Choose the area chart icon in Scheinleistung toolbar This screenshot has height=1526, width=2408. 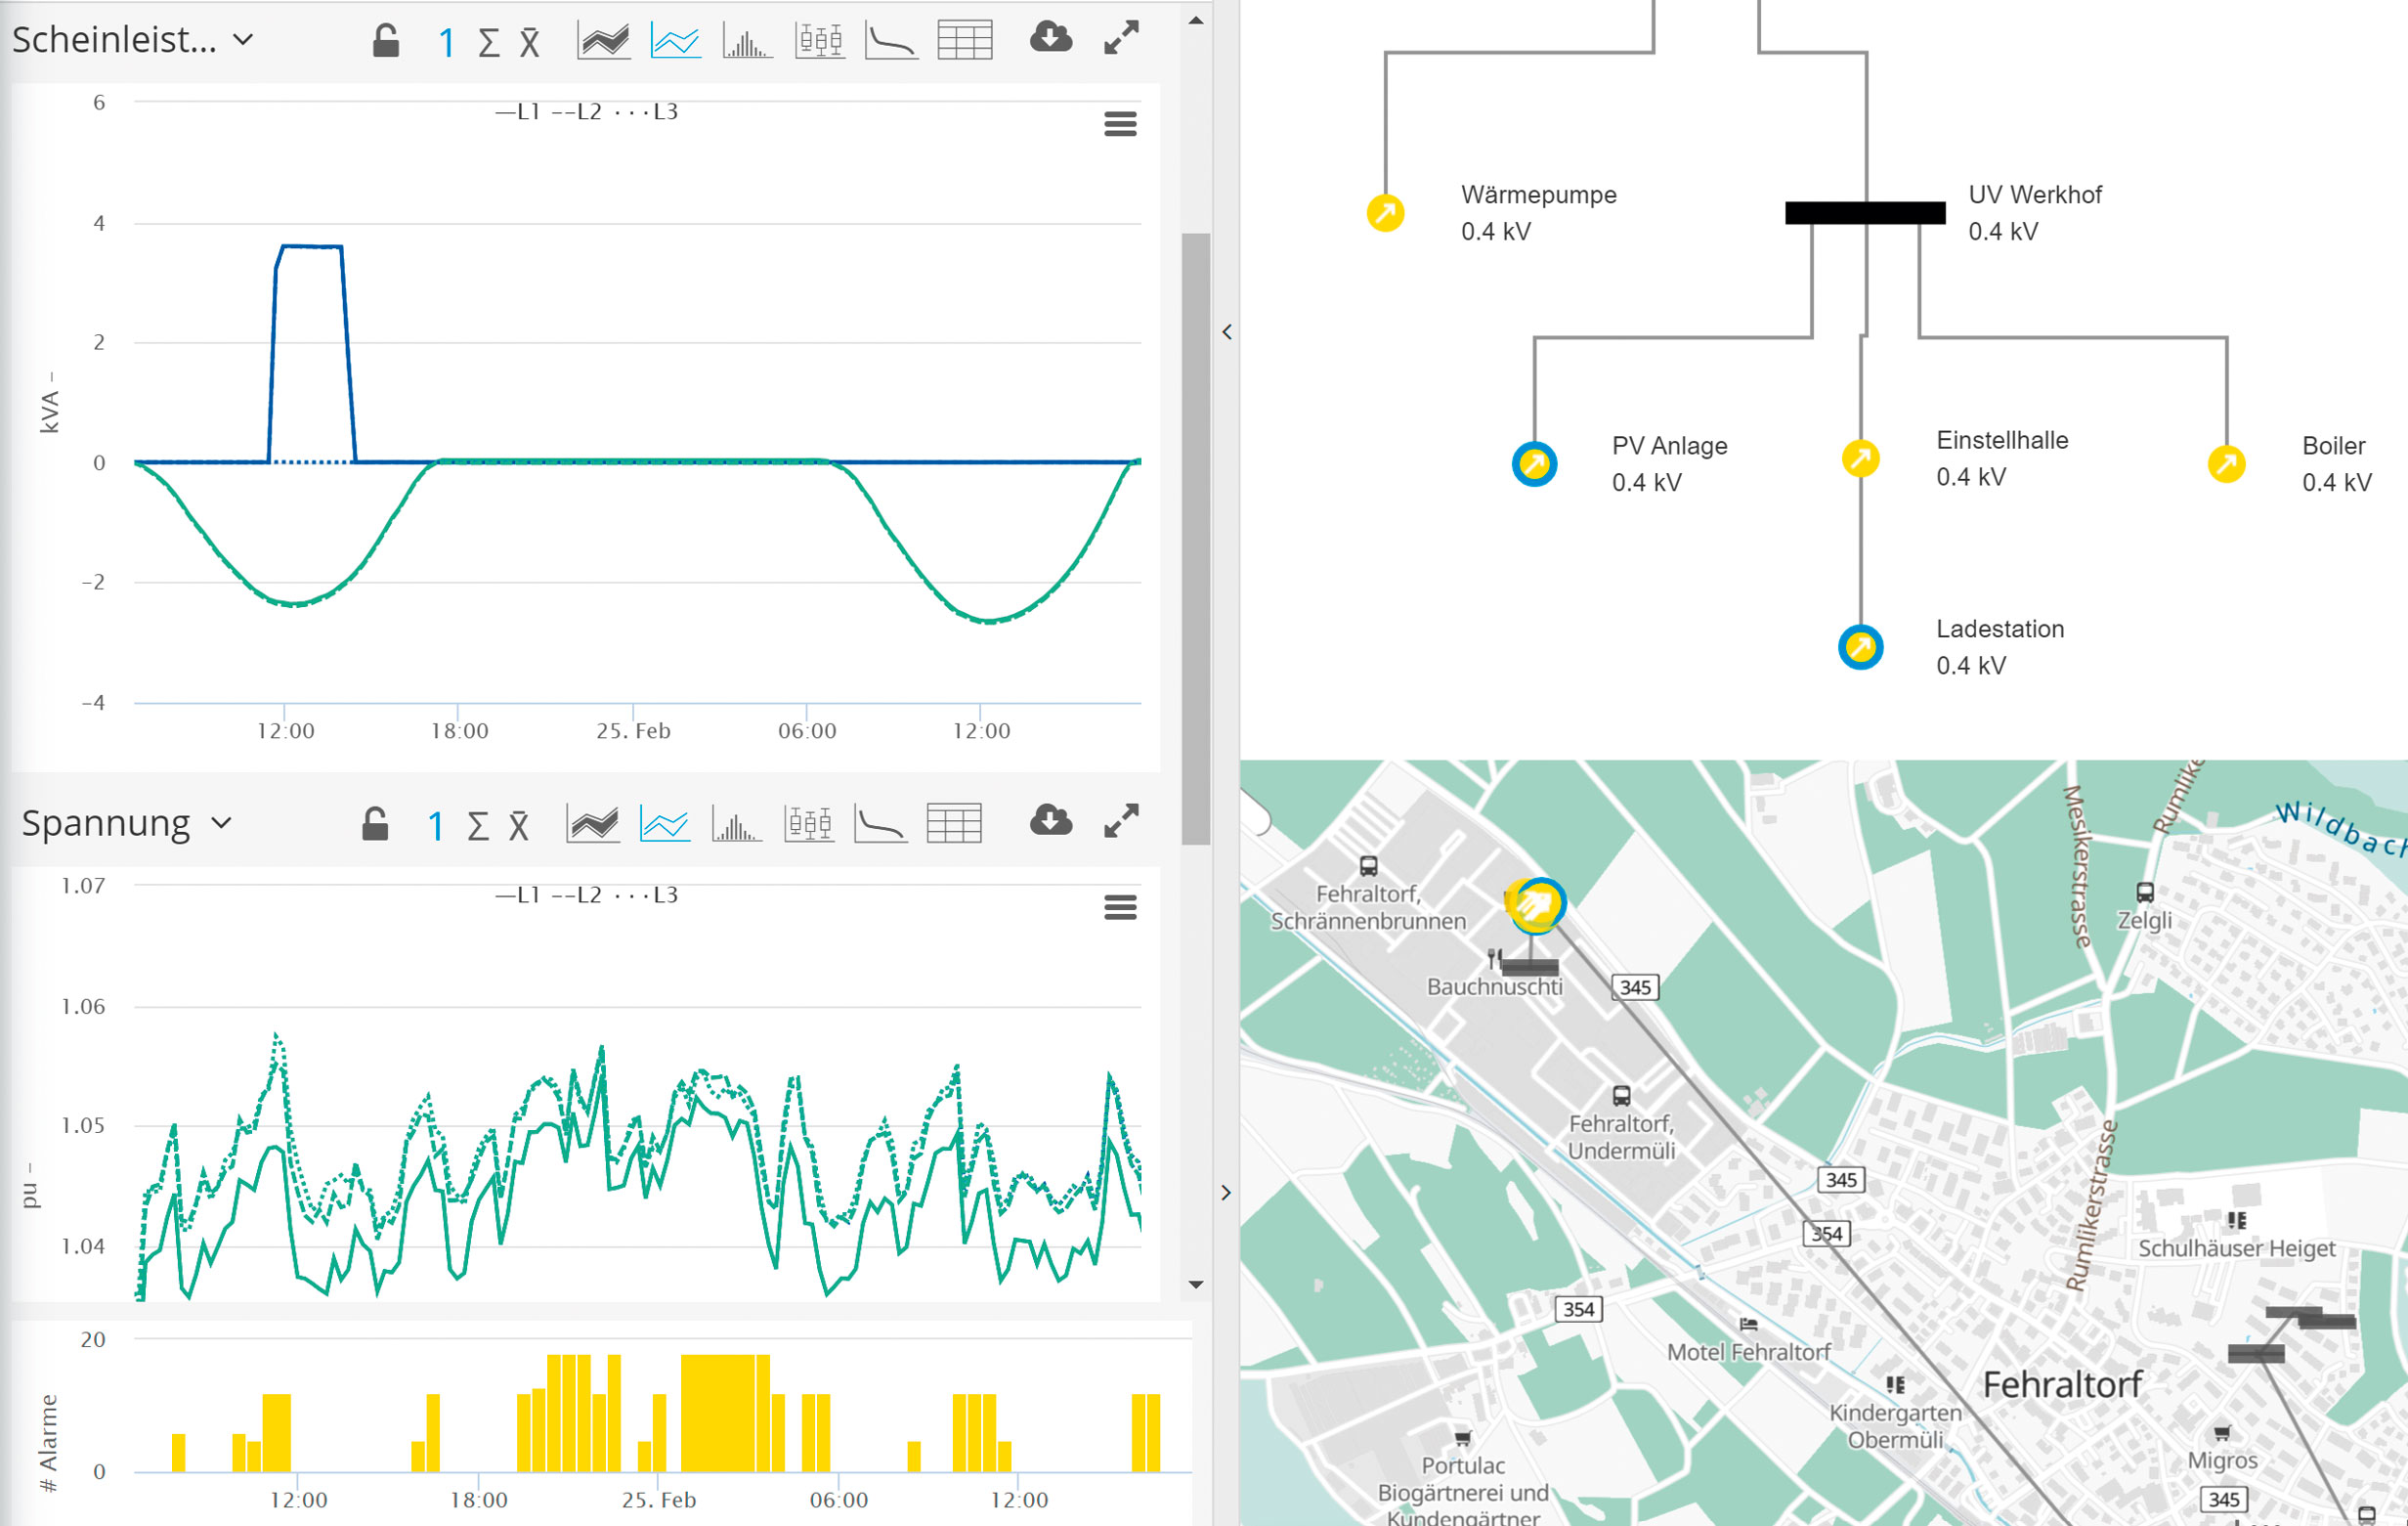tap(603, 40)
